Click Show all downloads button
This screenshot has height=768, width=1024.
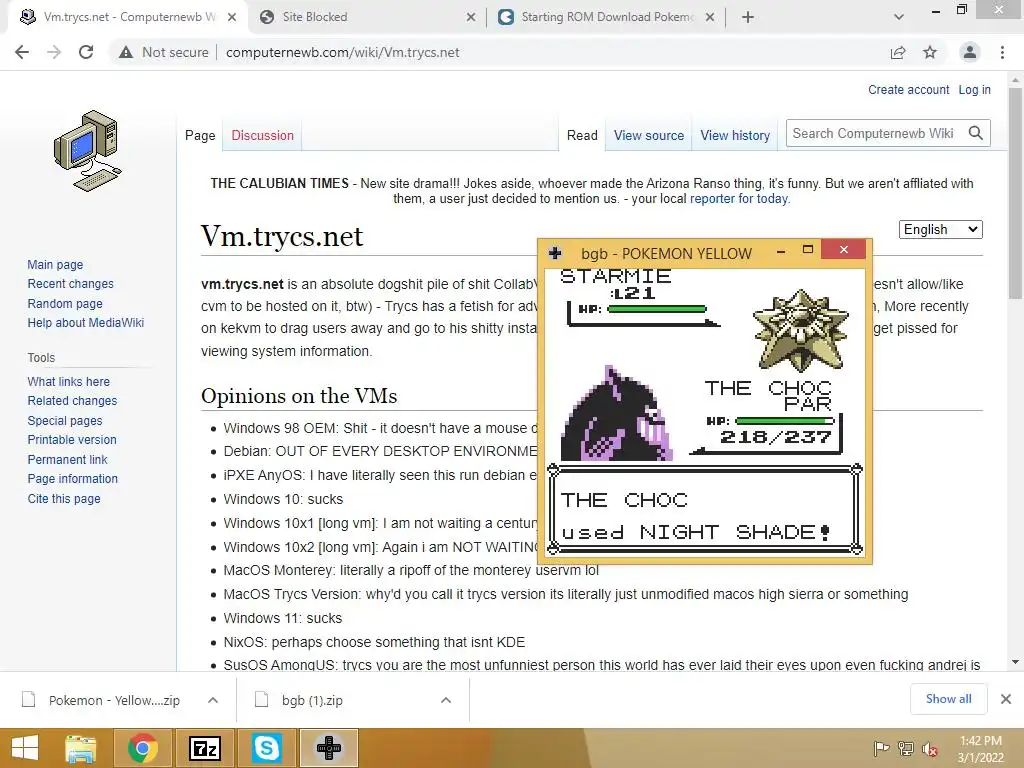948,699
